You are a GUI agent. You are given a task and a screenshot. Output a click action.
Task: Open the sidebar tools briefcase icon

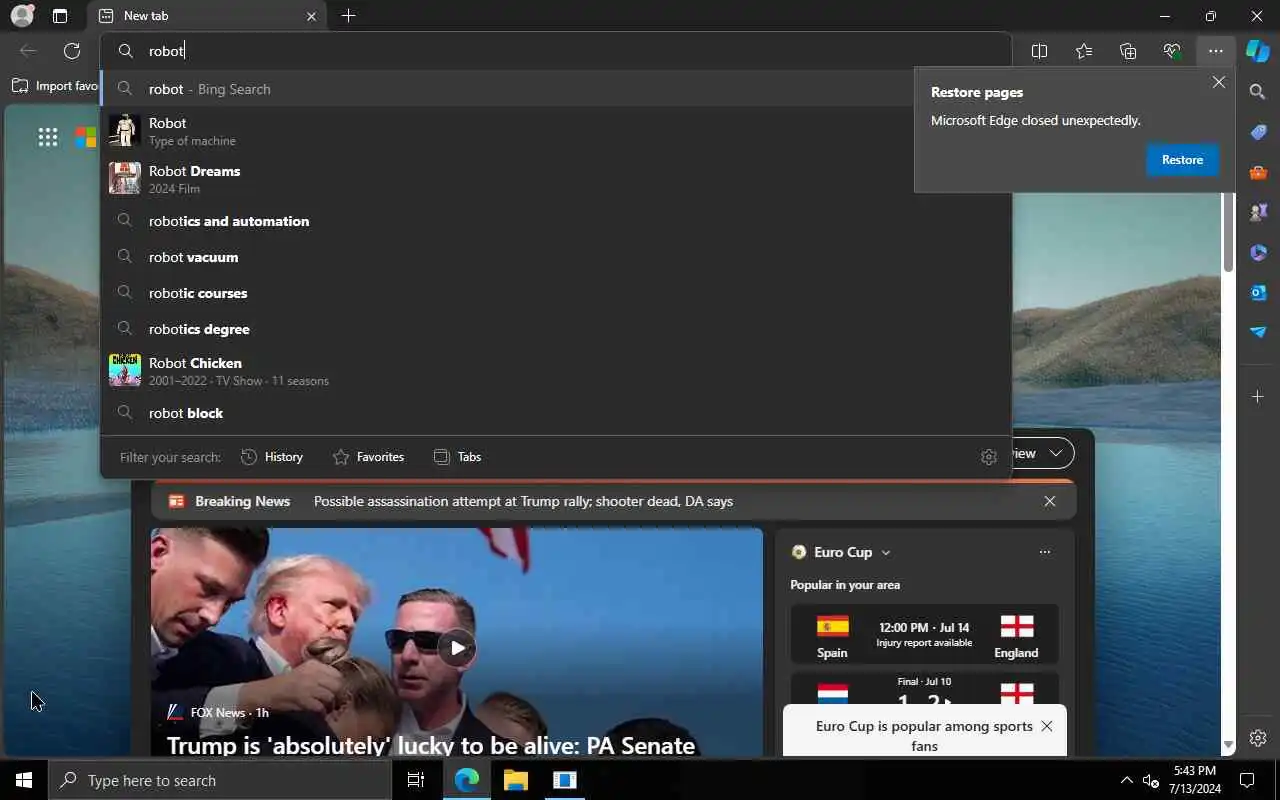coord(1258,172)
